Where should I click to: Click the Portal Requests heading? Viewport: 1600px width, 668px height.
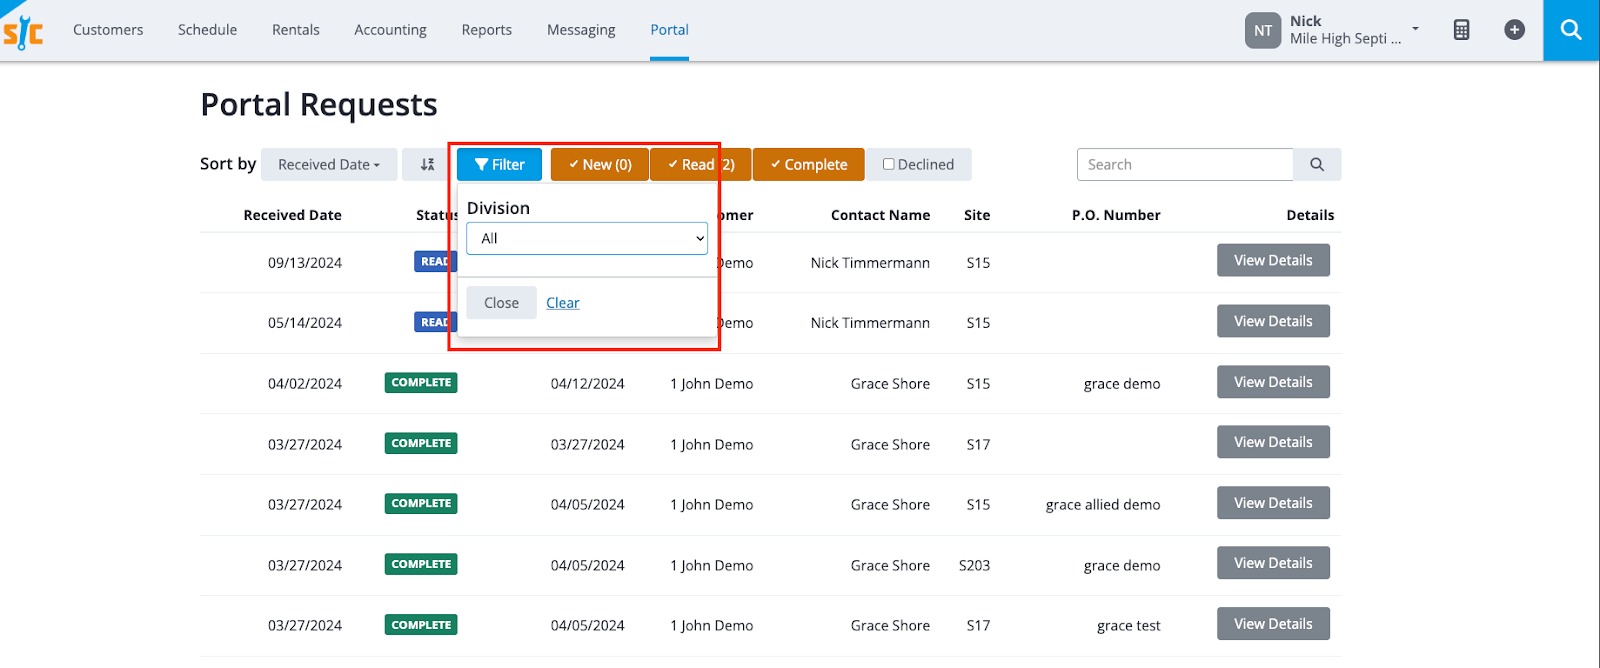pyautogui.click(x=319, y=105)
